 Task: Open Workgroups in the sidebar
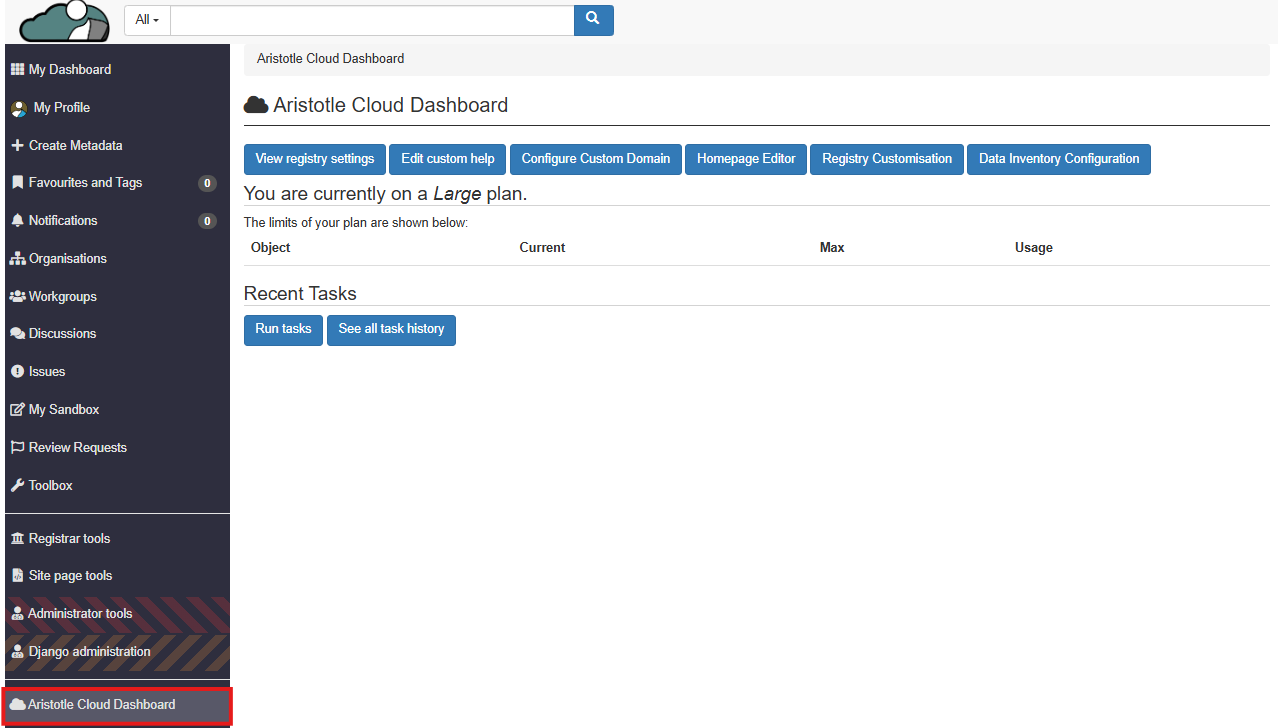coord(62,297)
